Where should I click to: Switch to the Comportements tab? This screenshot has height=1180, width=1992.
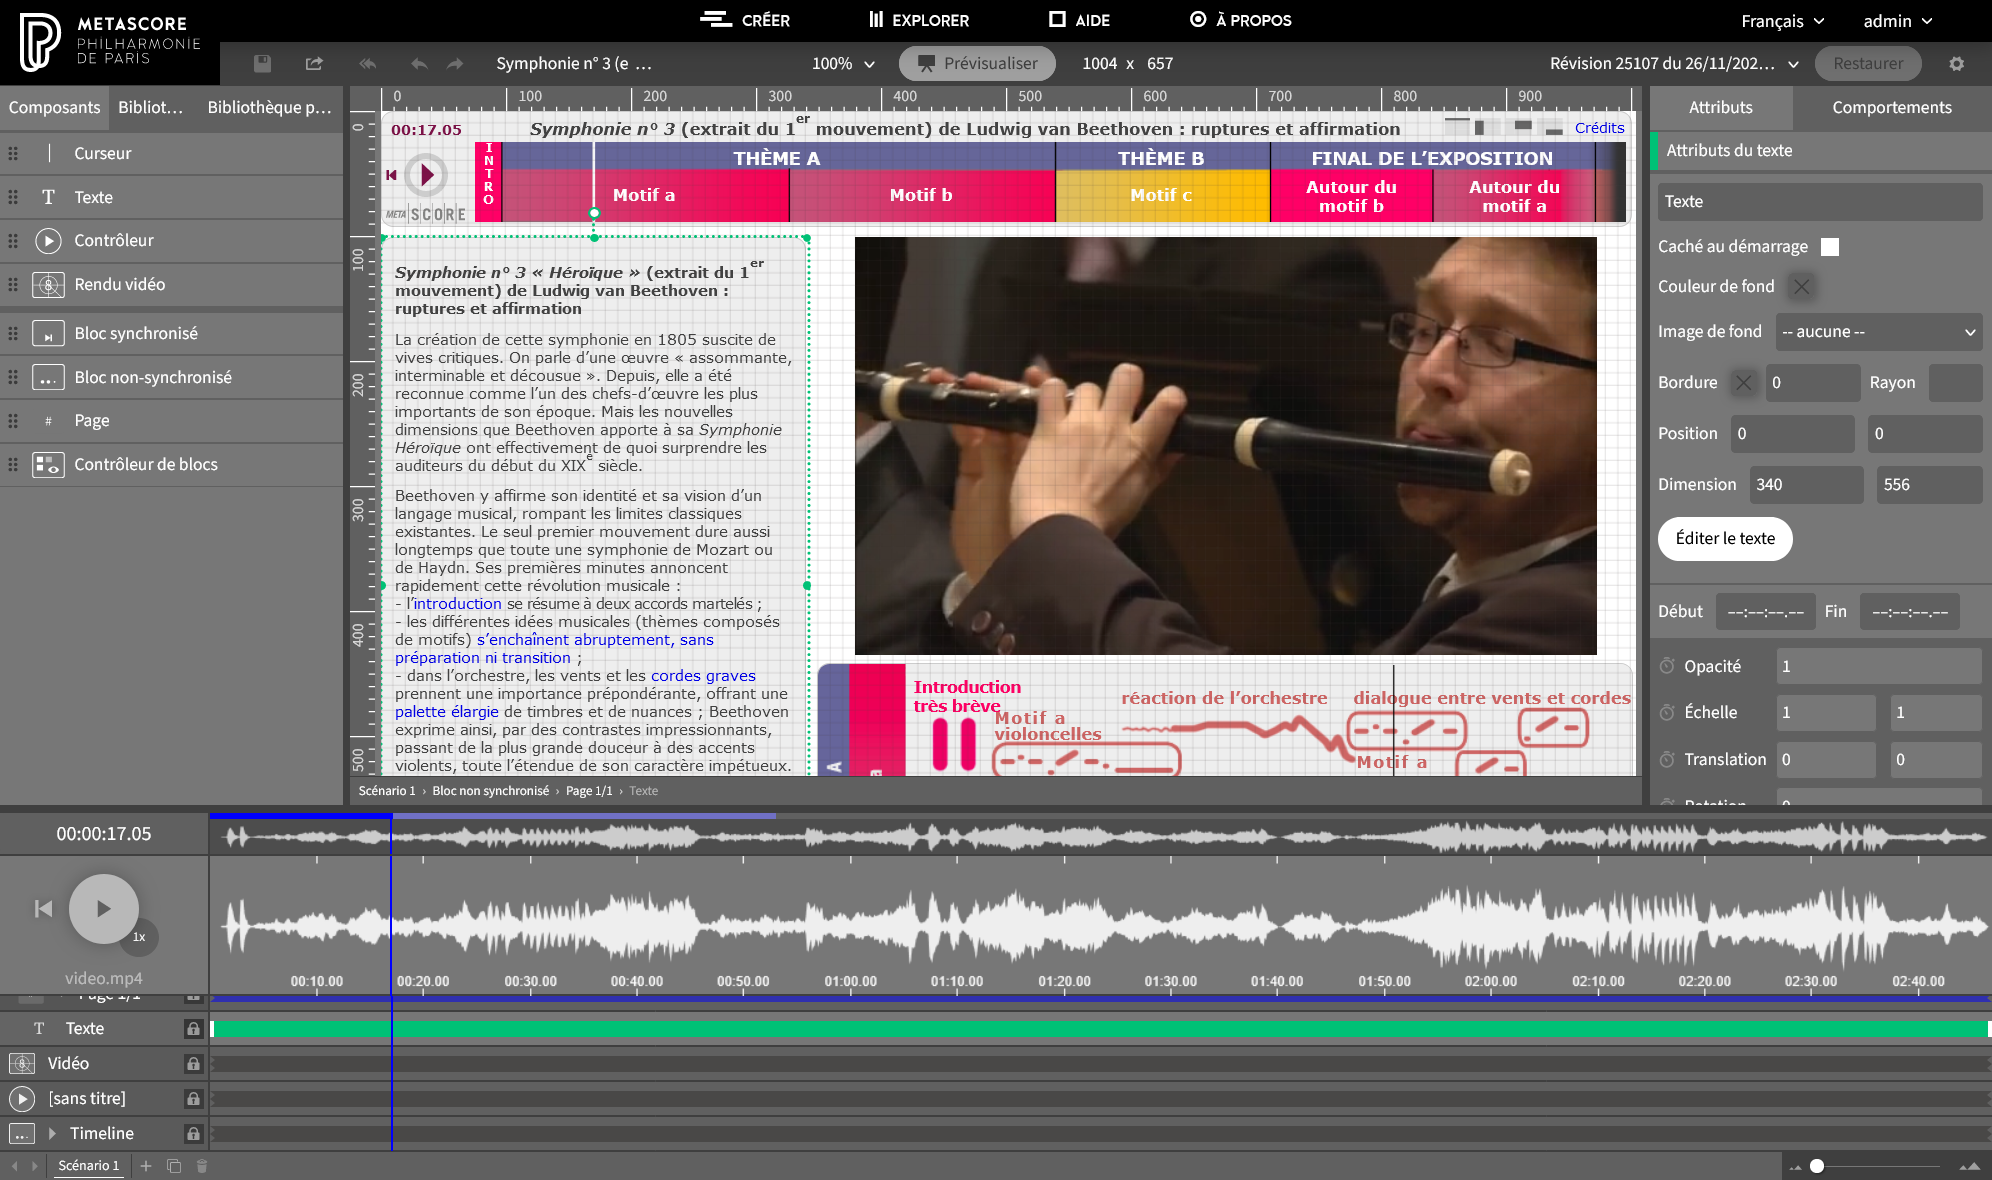click(x=1891, y=107)
